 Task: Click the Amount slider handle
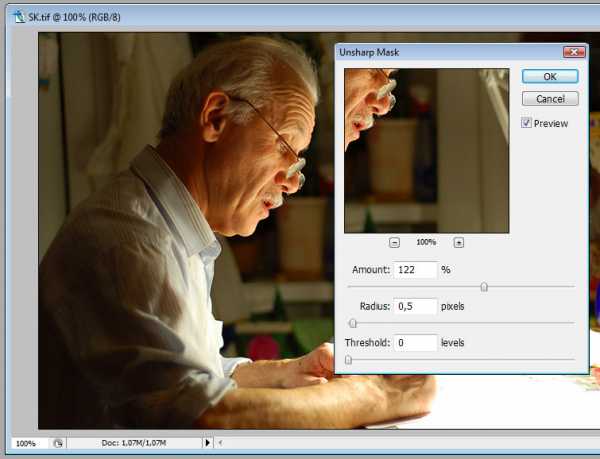(x=484, y=286)
